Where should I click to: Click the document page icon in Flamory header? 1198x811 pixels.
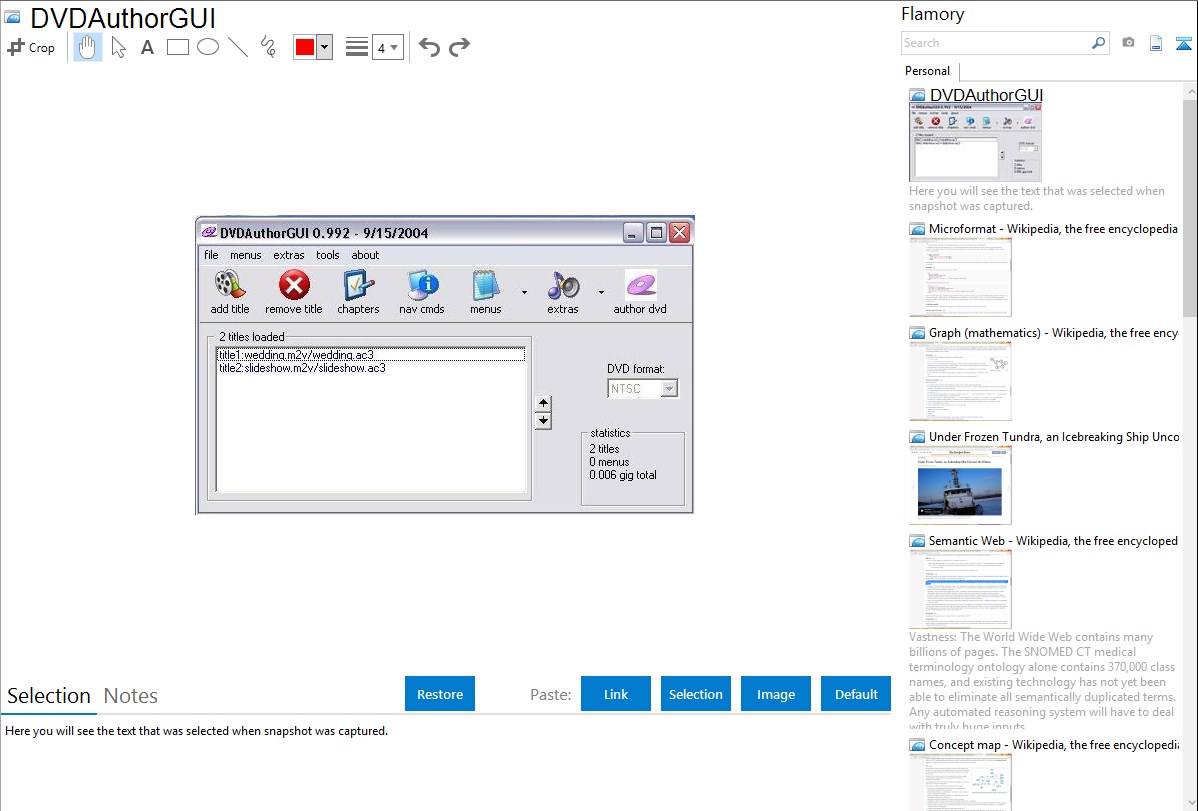coord(1156,43)
